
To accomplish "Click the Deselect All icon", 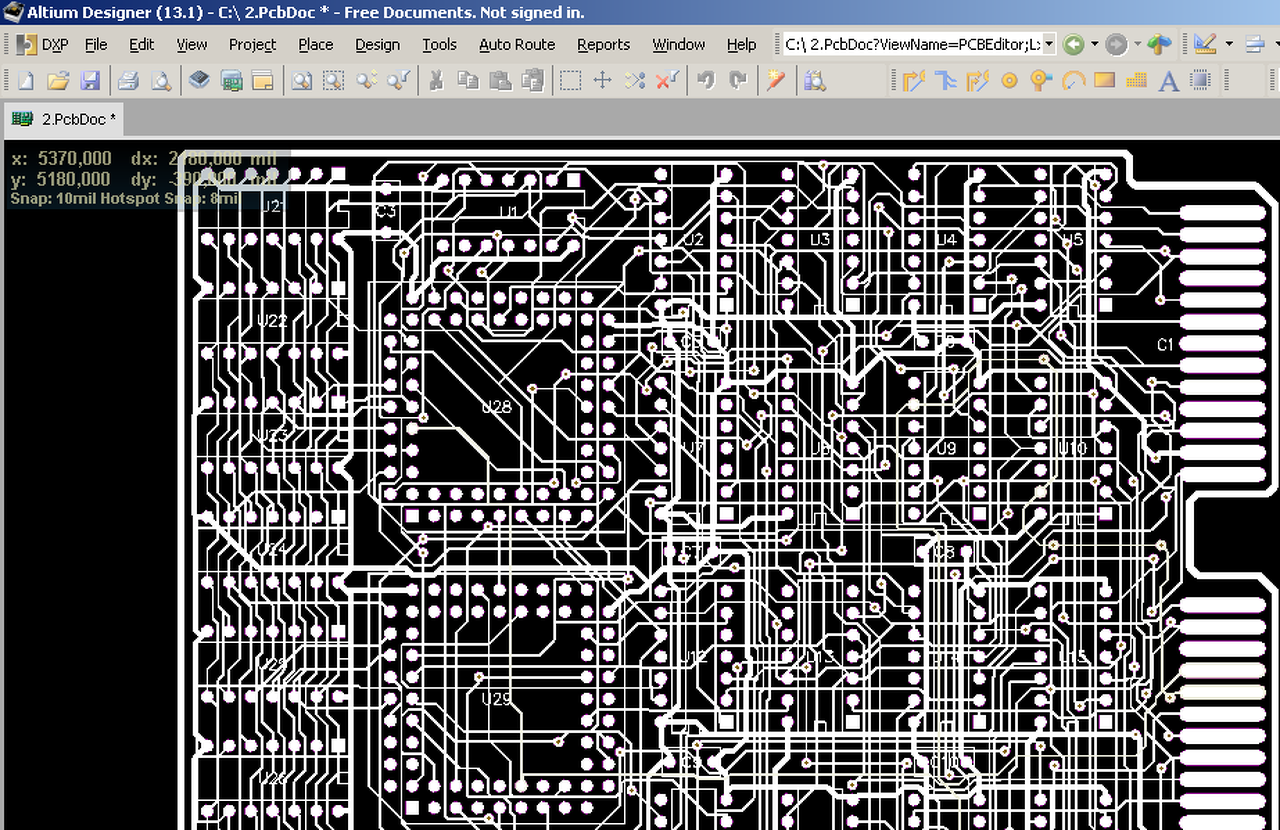I will (x=635, y=81).
